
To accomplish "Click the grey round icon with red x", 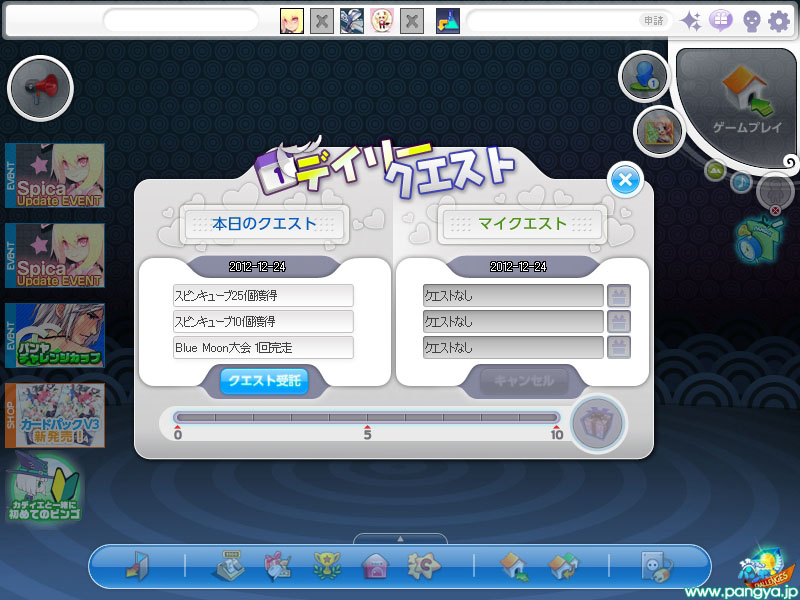I will (775, 192).
